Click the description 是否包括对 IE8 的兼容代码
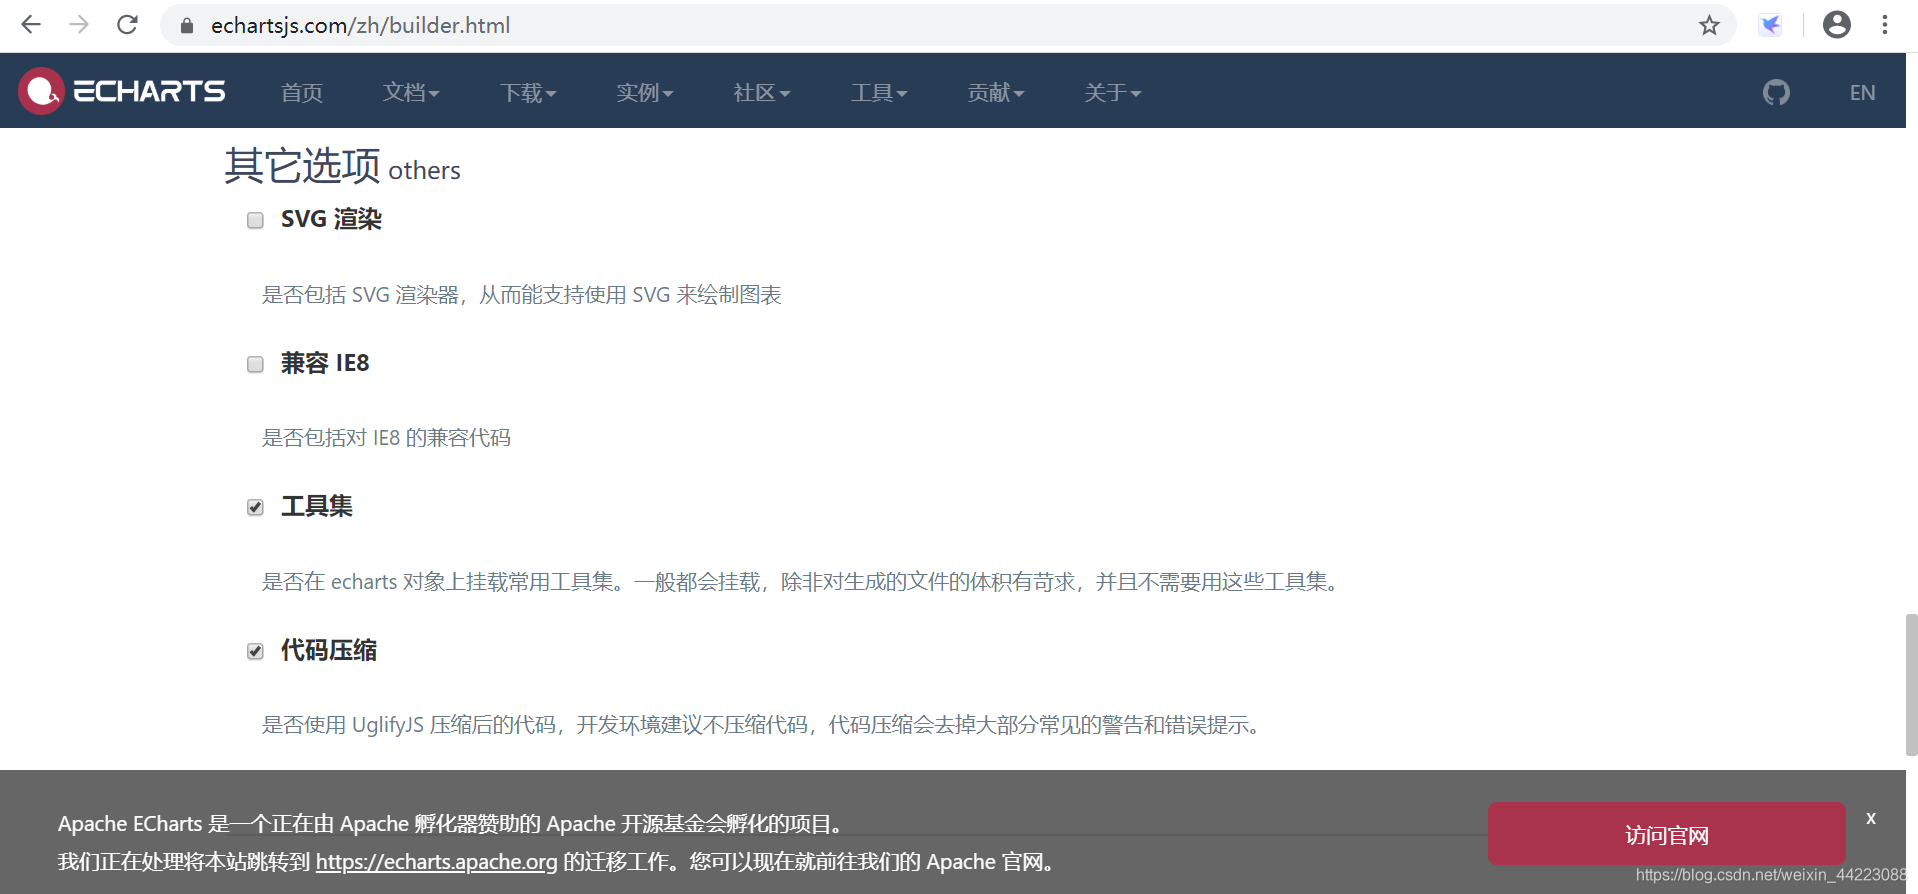1918x894 pixels. point(386,438)
